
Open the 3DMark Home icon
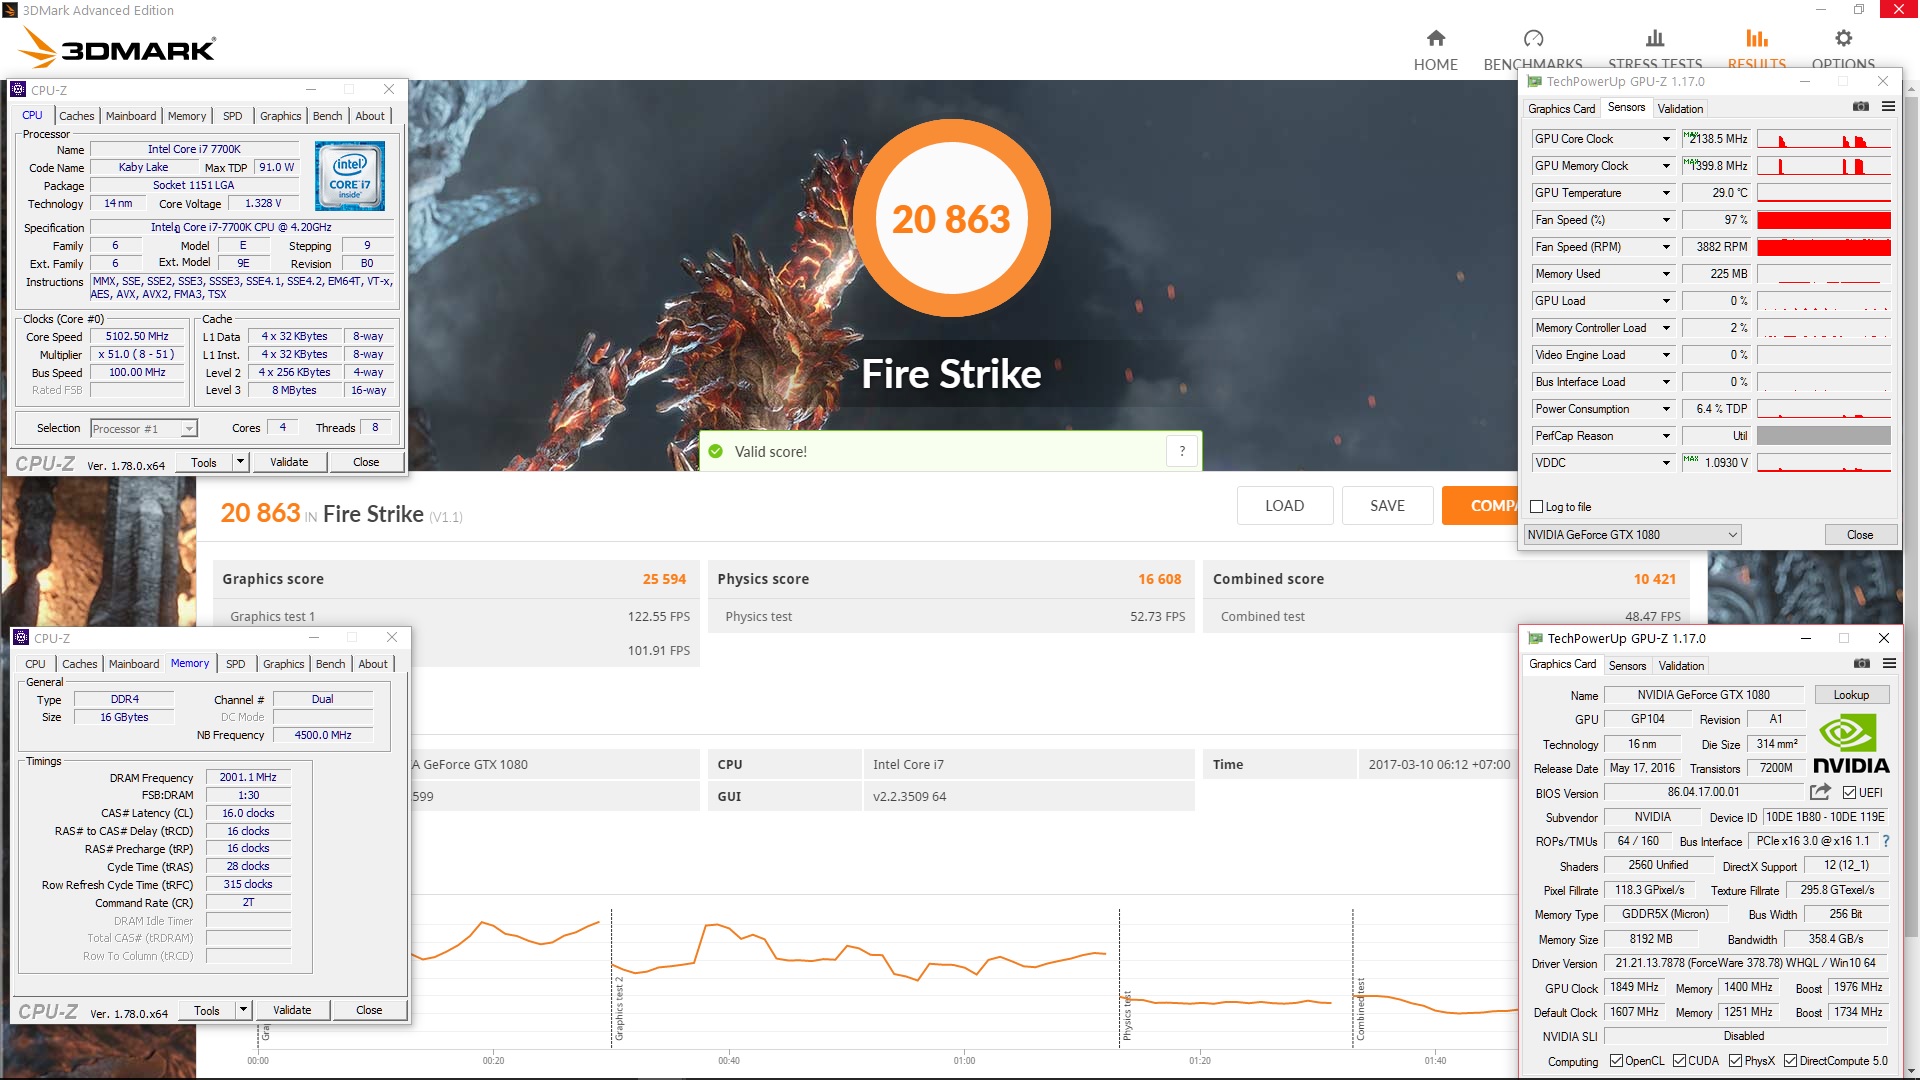(x=1435, y=39)
